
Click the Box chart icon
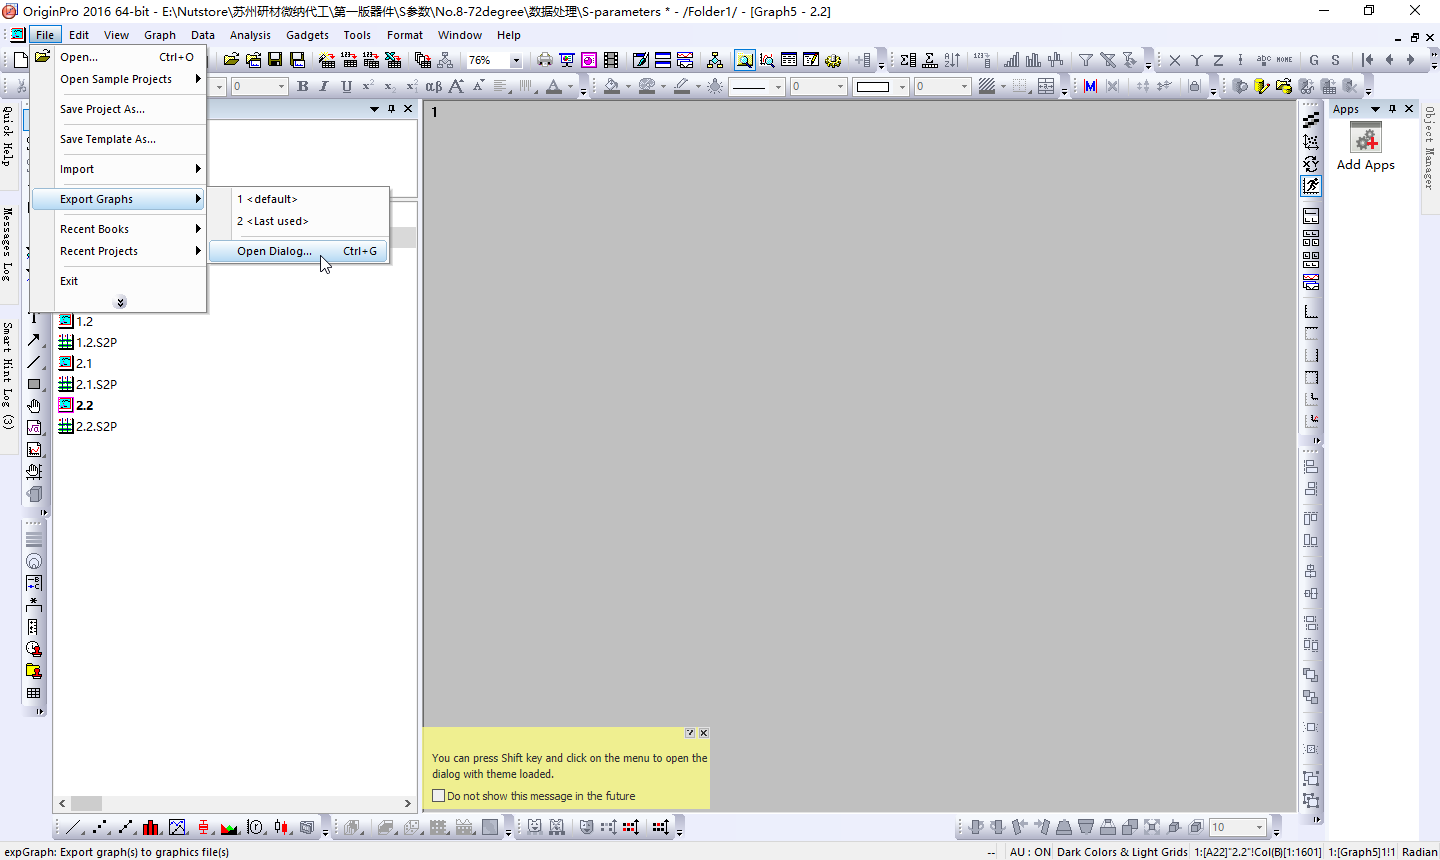(x=204, y=827)
